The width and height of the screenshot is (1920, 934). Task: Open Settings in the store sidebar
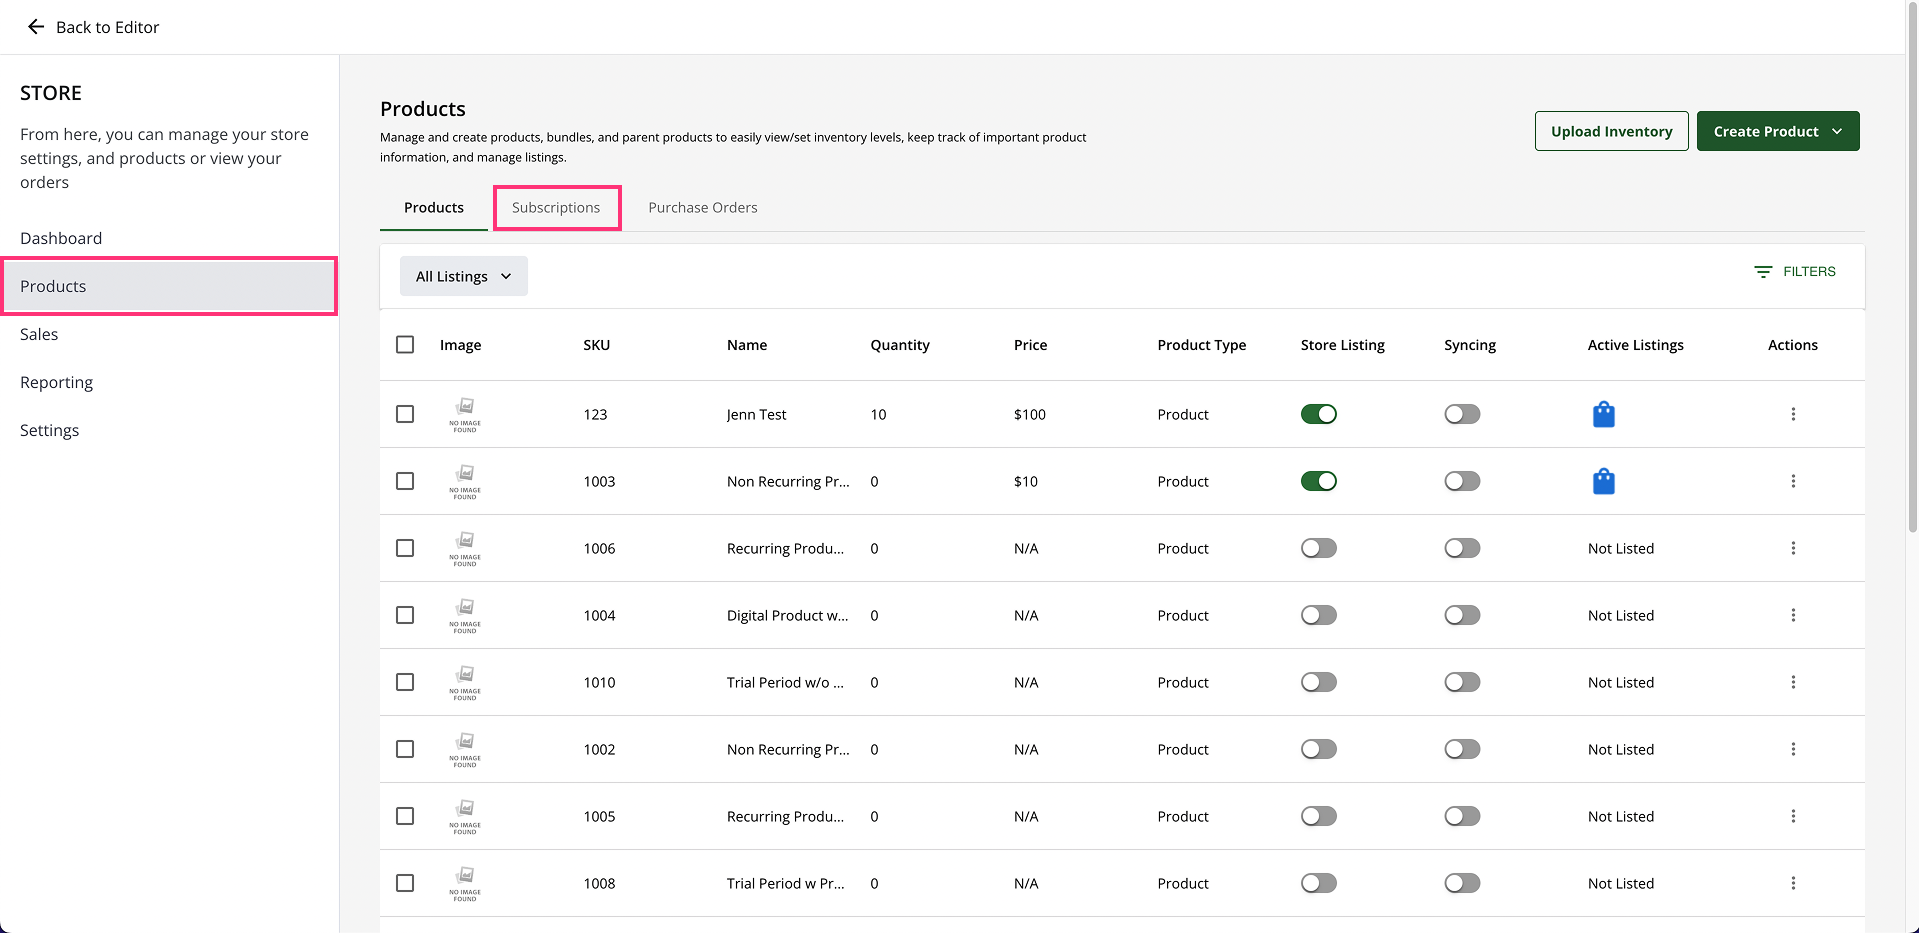(x=49, y=430)
